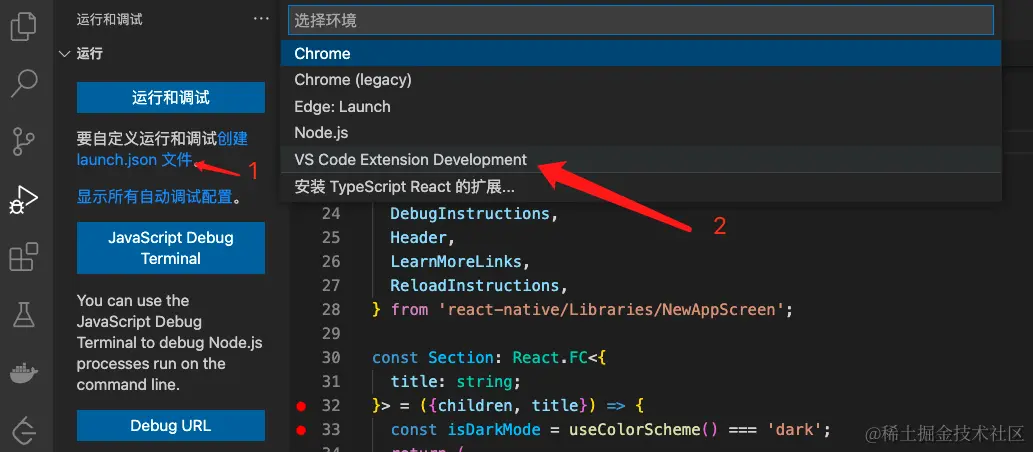This screenshot has width=1033, height=452.
Task: Open the Search view icon
Action: click(x=24, y=83)
